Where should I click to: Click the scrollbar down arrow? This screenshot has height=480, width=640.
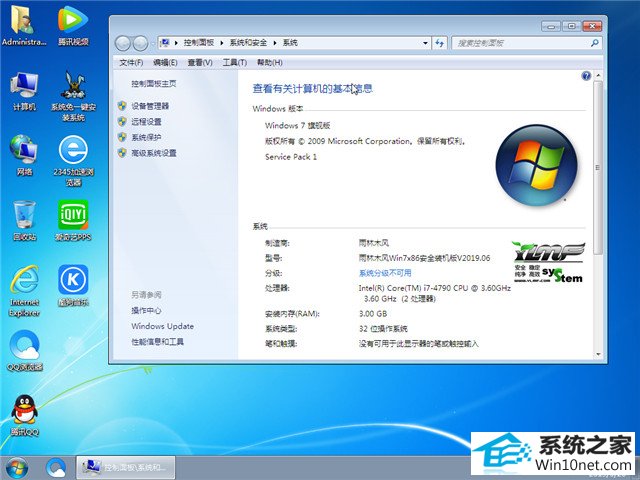tap(598, 354)
